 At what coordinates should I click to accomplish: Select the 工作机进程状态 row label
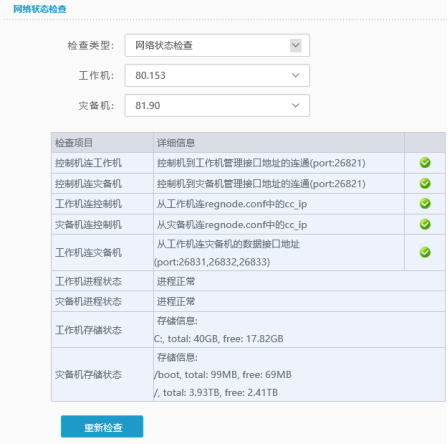click(x=88, y=282)
